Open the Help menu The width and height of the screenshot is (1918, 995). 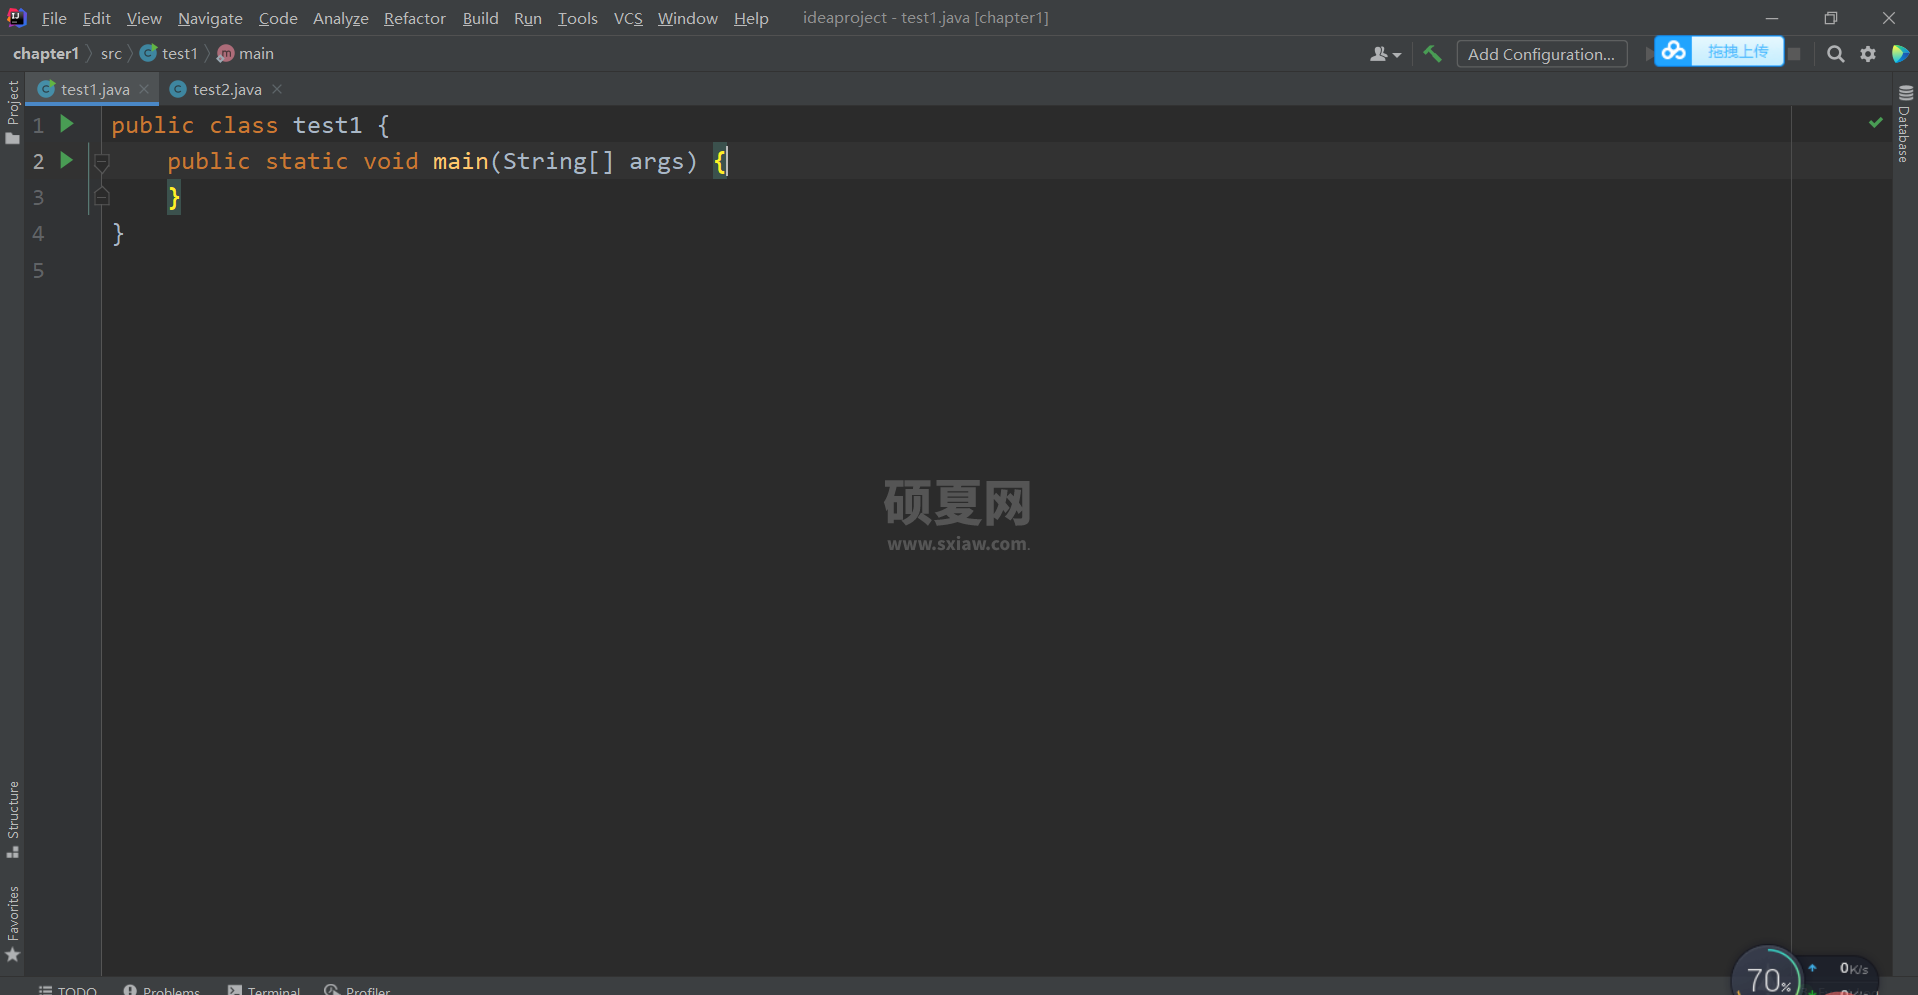coord(751,18)
